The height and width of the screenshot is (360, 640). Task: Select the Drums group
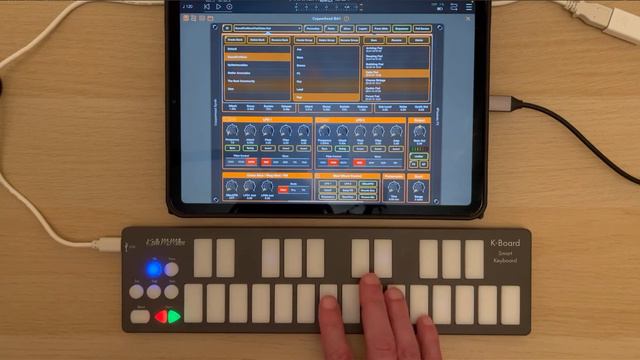[326, 66]
